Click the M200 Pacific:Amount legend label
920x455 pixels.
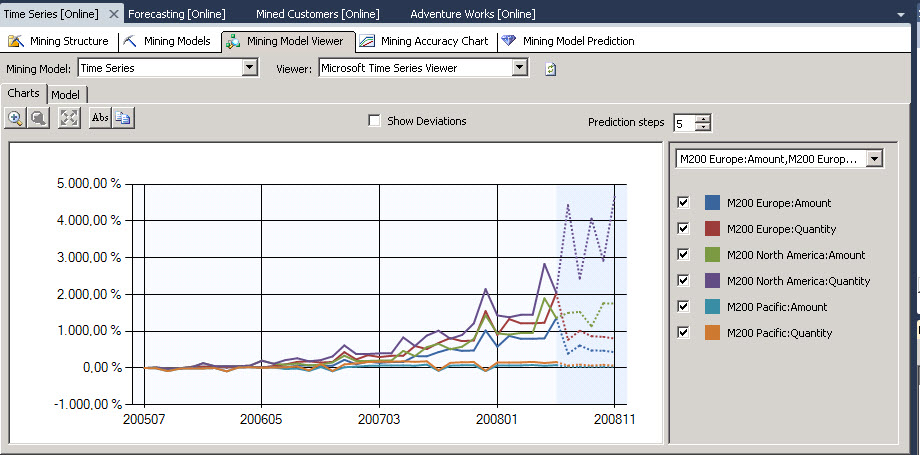click(777, 307)
